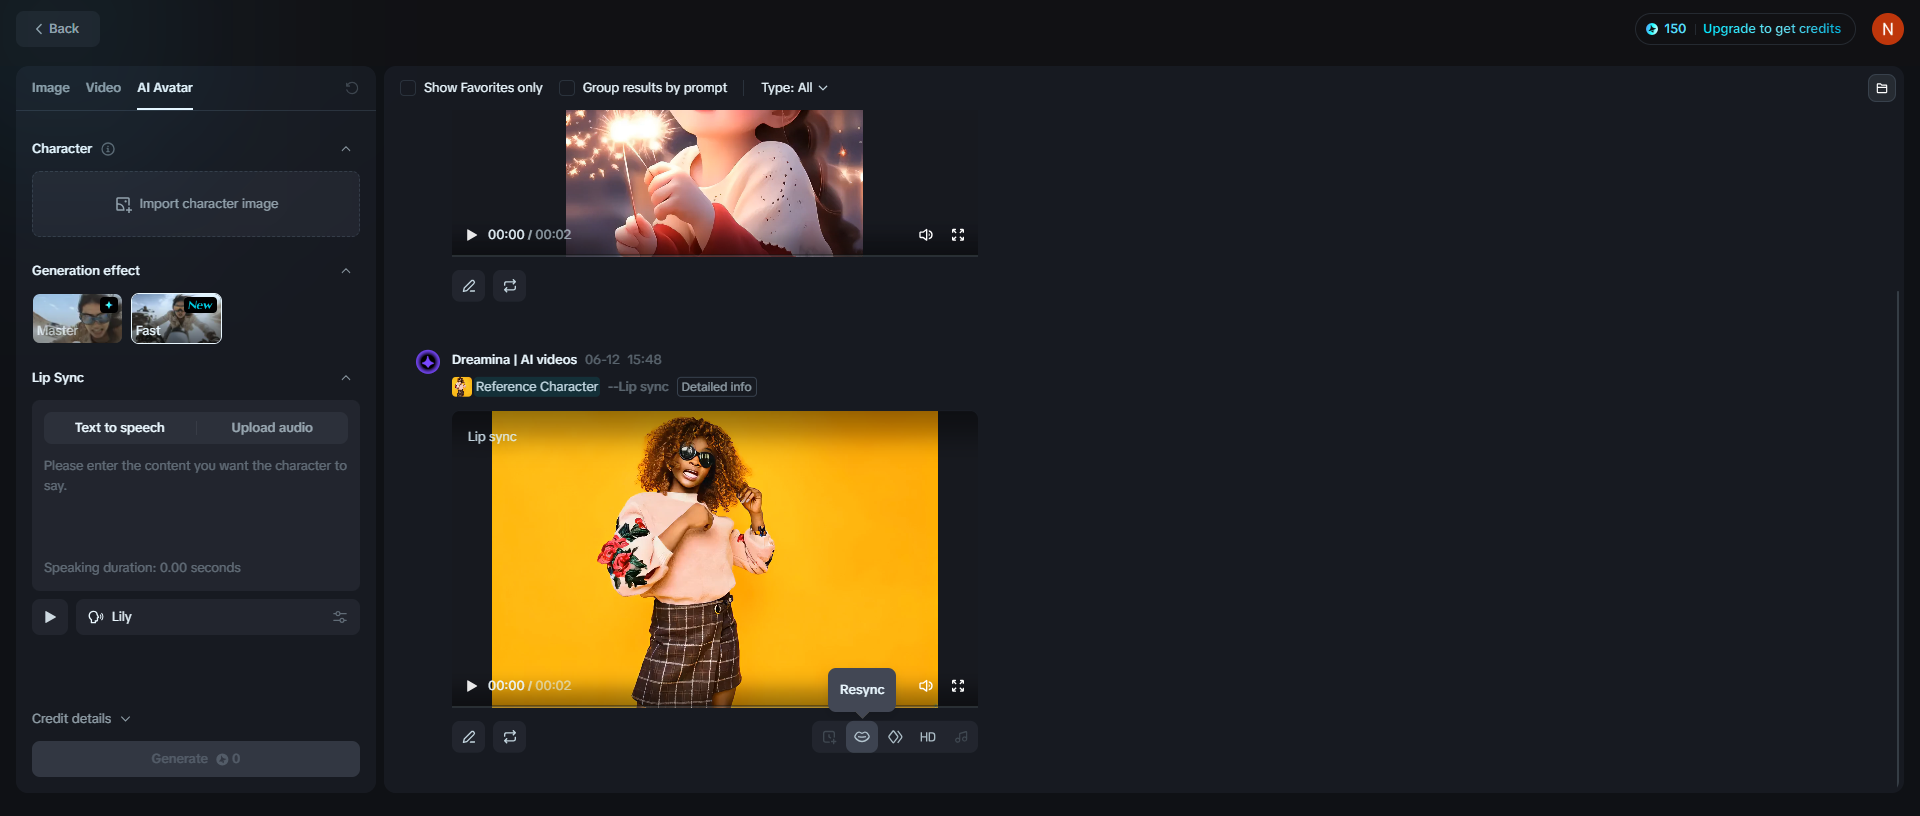Enable Group results by prompt checkbox
The height and width of the screenshot is (816, 1920).
(567, 88)
